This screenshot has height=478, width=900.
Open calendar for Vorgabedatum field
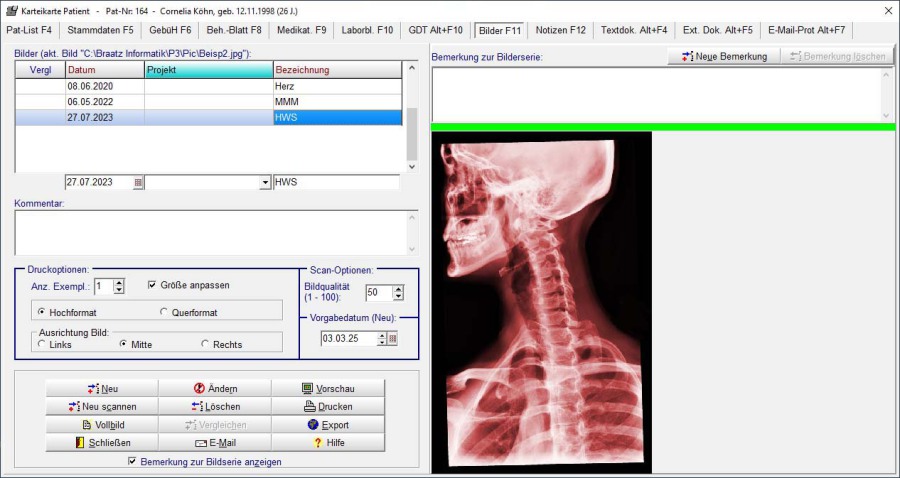tap(393, 339)
